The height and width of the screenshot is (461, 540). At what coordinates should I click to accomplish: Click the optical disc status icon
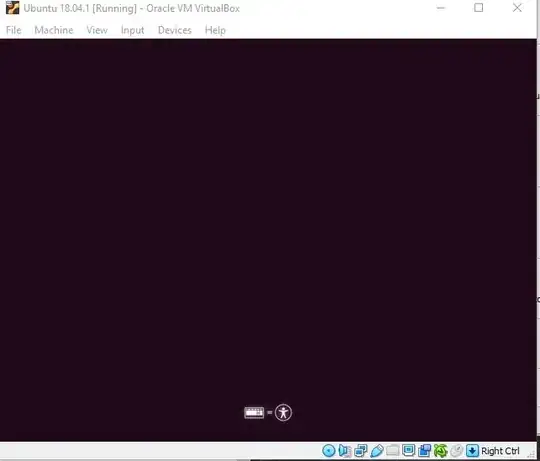tap(329, 450)
